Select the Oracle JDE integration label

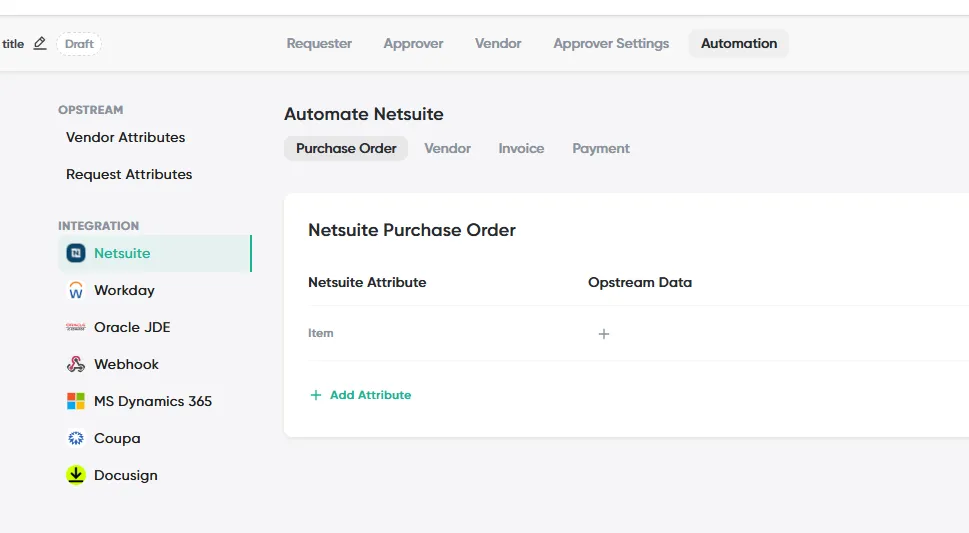[132, 327]
